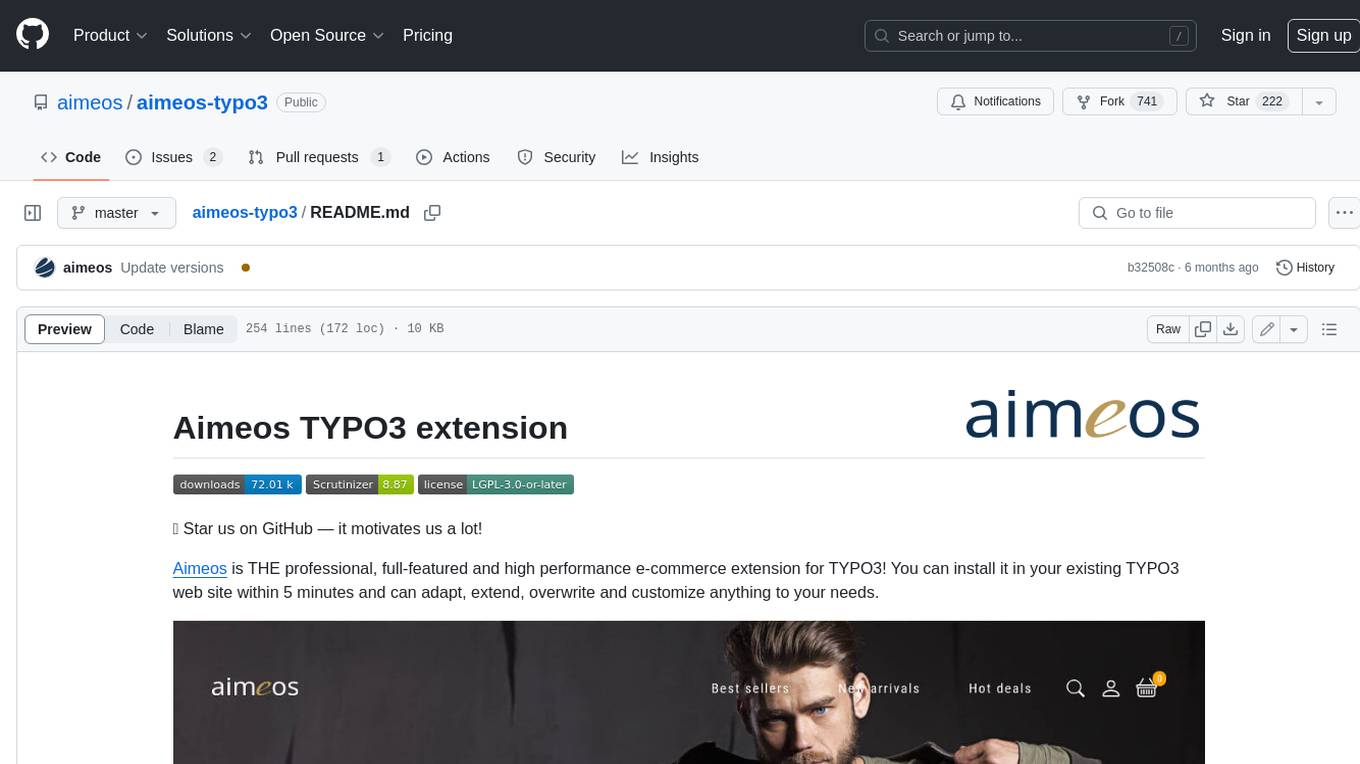Switch to the Code tab
Viewport: 1360px width, 764px height.
pos(71,157)
